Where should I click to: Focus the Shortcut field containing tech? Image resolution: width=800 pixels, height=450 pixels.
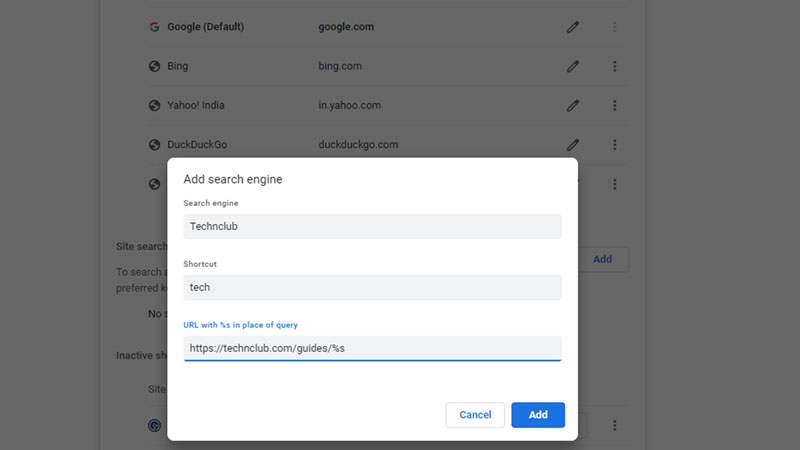pos(372,287)
